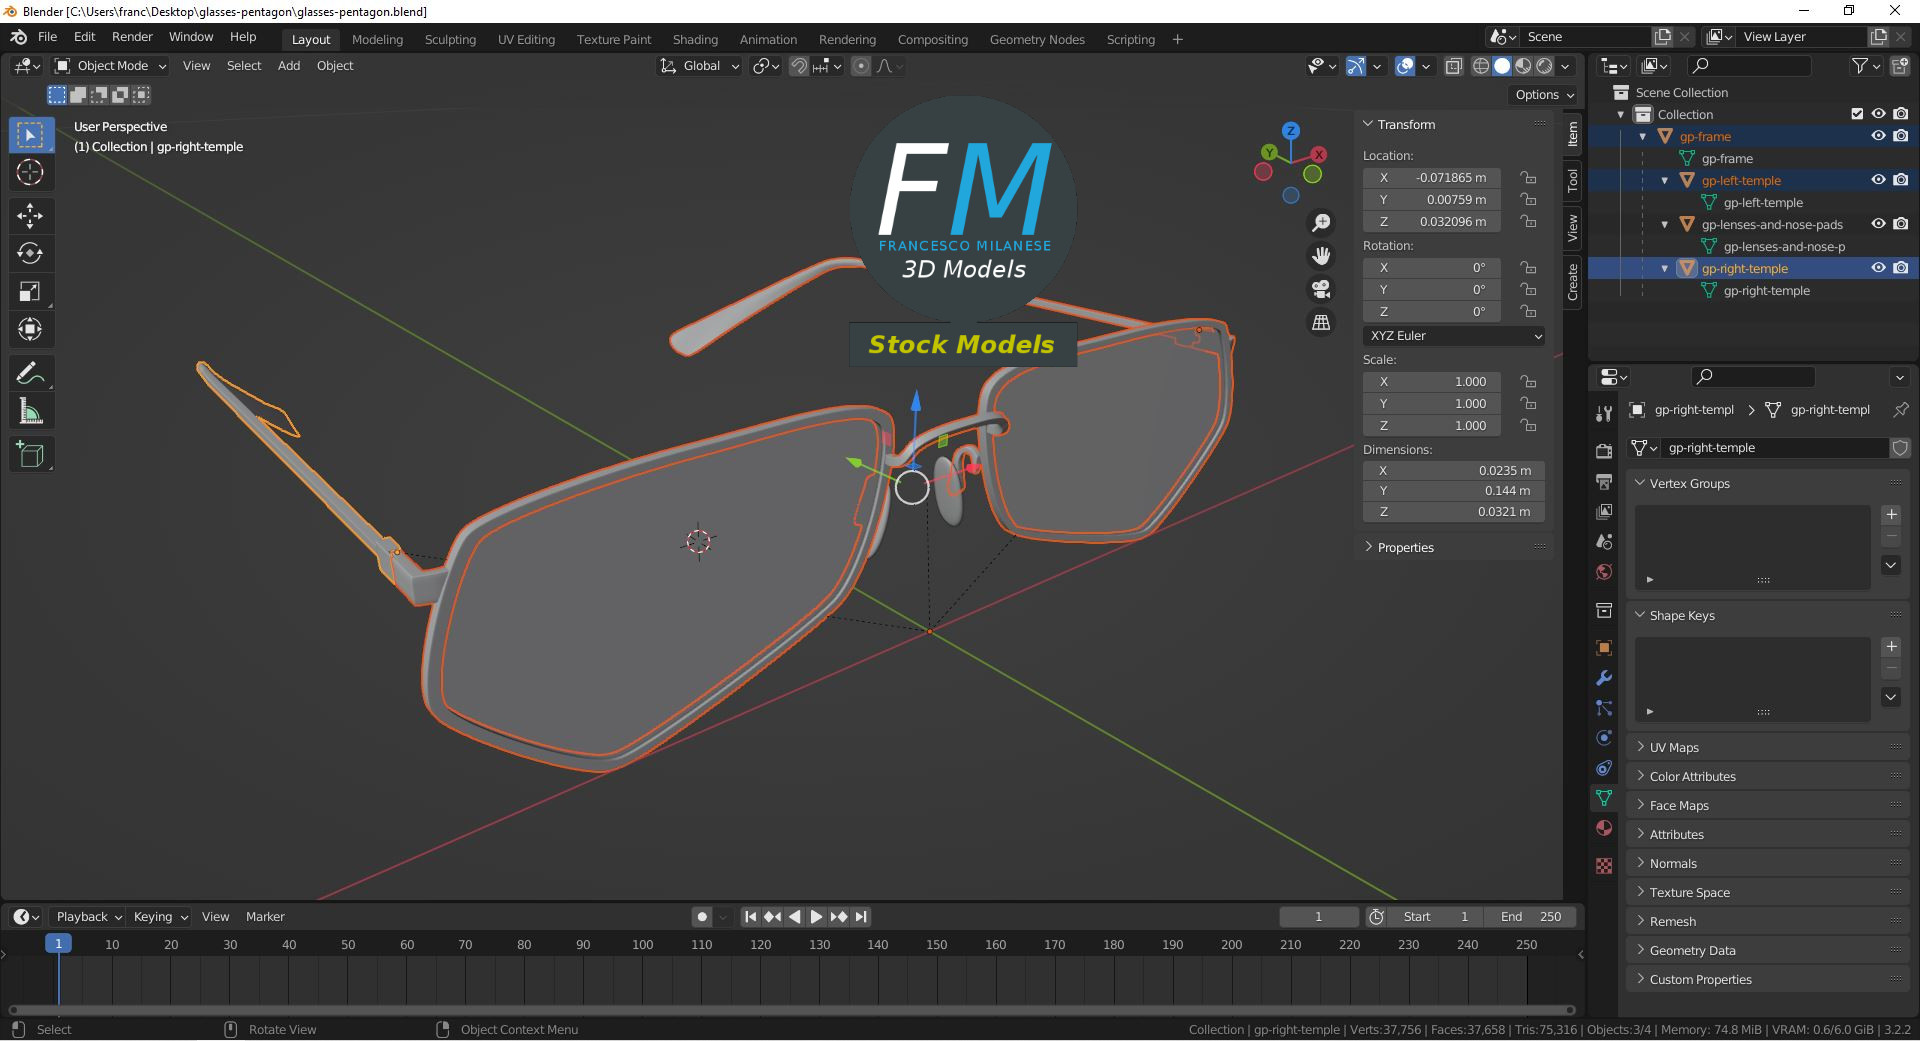Select rendered viewport shading mode
The width and height of the screenshot is (1920, 1041).
click(1545, 66)
